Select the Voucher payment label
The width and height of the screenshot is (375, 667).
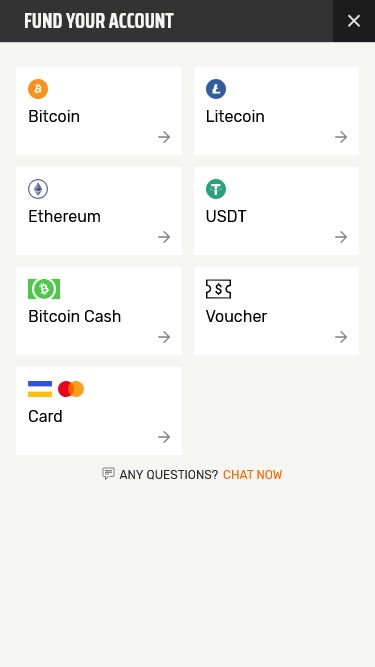coord(236,316)
